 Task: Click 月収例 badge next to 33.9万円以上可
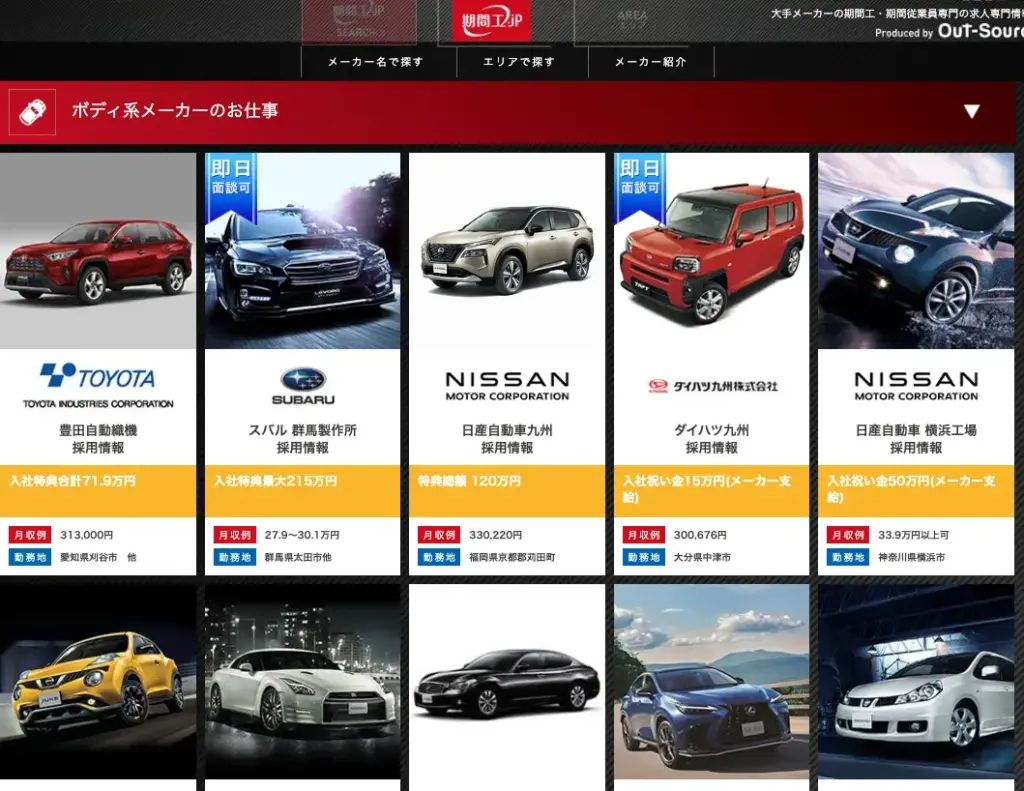pos(848,535)
